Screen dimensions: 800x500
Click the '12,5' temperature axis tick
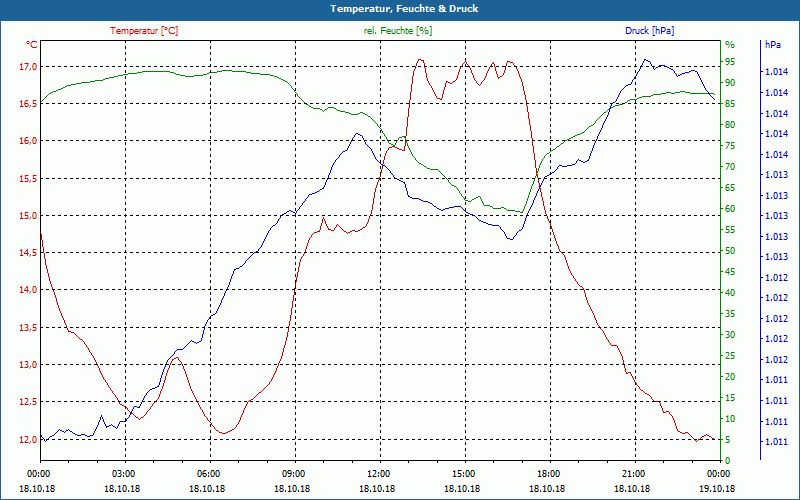coord(29,402)
